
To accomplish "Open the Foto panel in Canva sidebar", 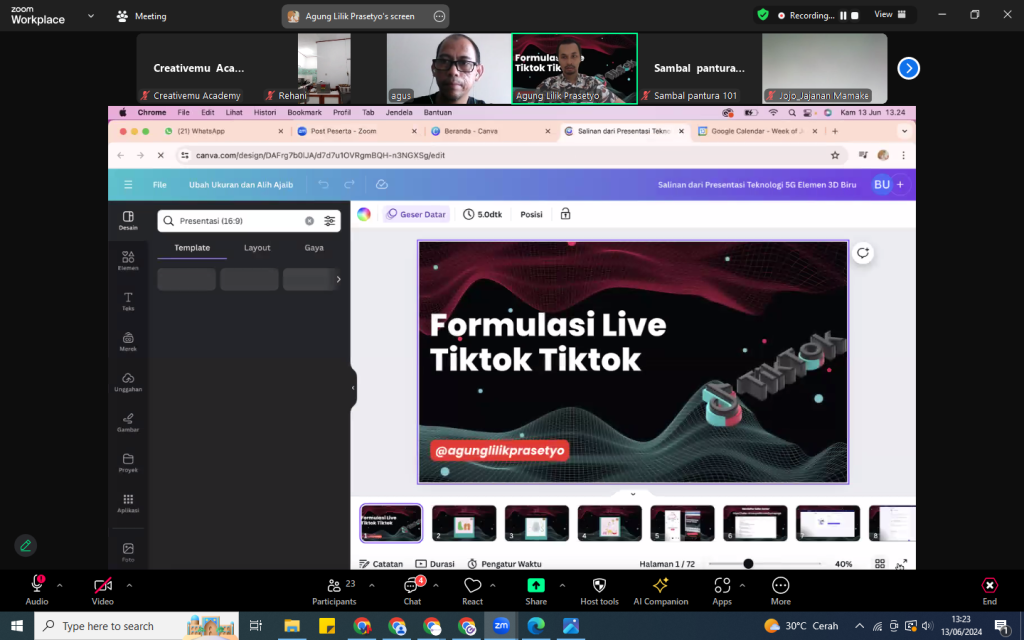I will coord(128,552).
